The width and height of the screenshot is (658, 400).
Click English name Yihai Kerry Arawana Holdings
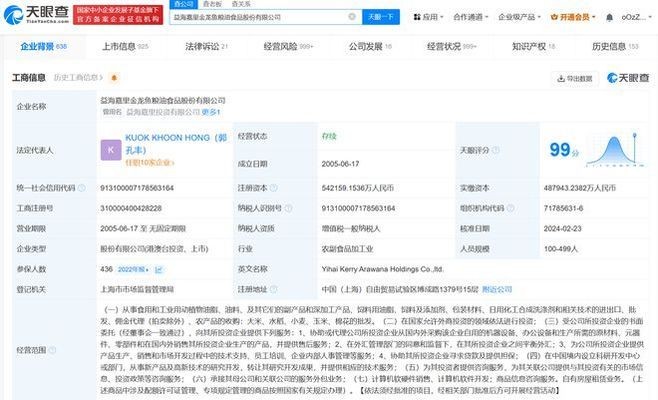pyautogui.click(x=383, y=269)
